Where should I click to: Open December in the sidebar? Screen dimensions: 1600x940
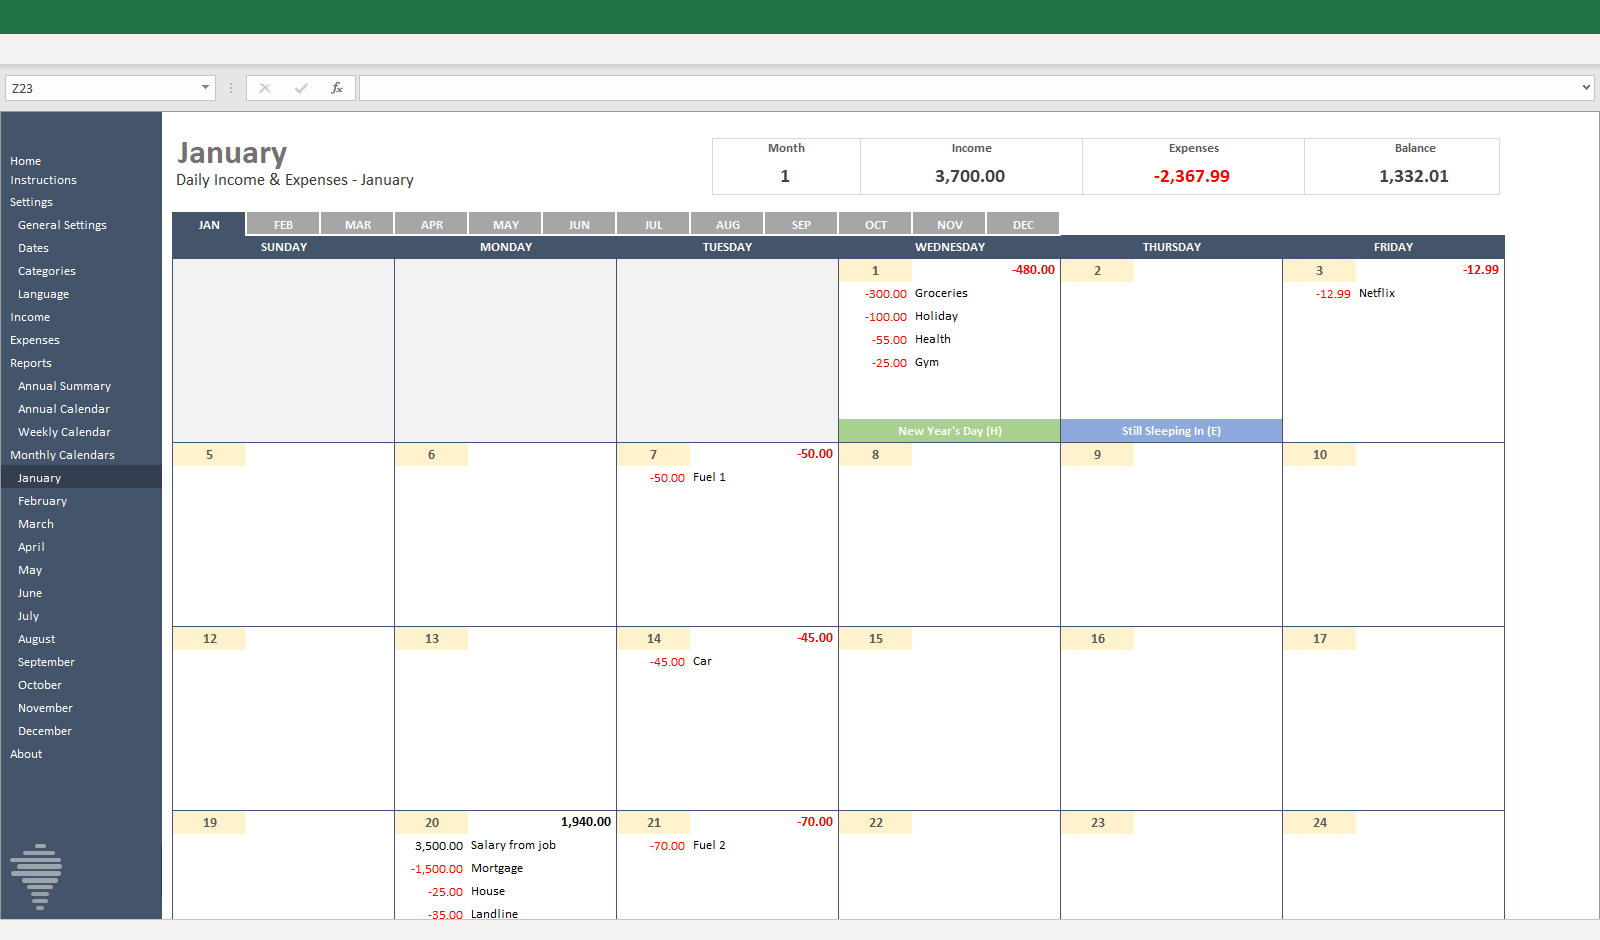point(45,731)
